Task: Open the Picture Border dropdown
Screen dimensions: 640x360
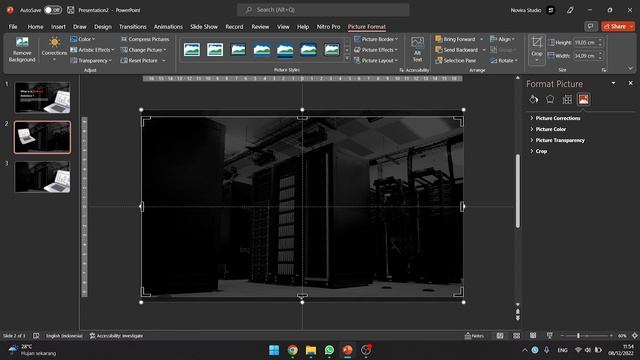Action: pyautogui.click(x=376, y=39)
